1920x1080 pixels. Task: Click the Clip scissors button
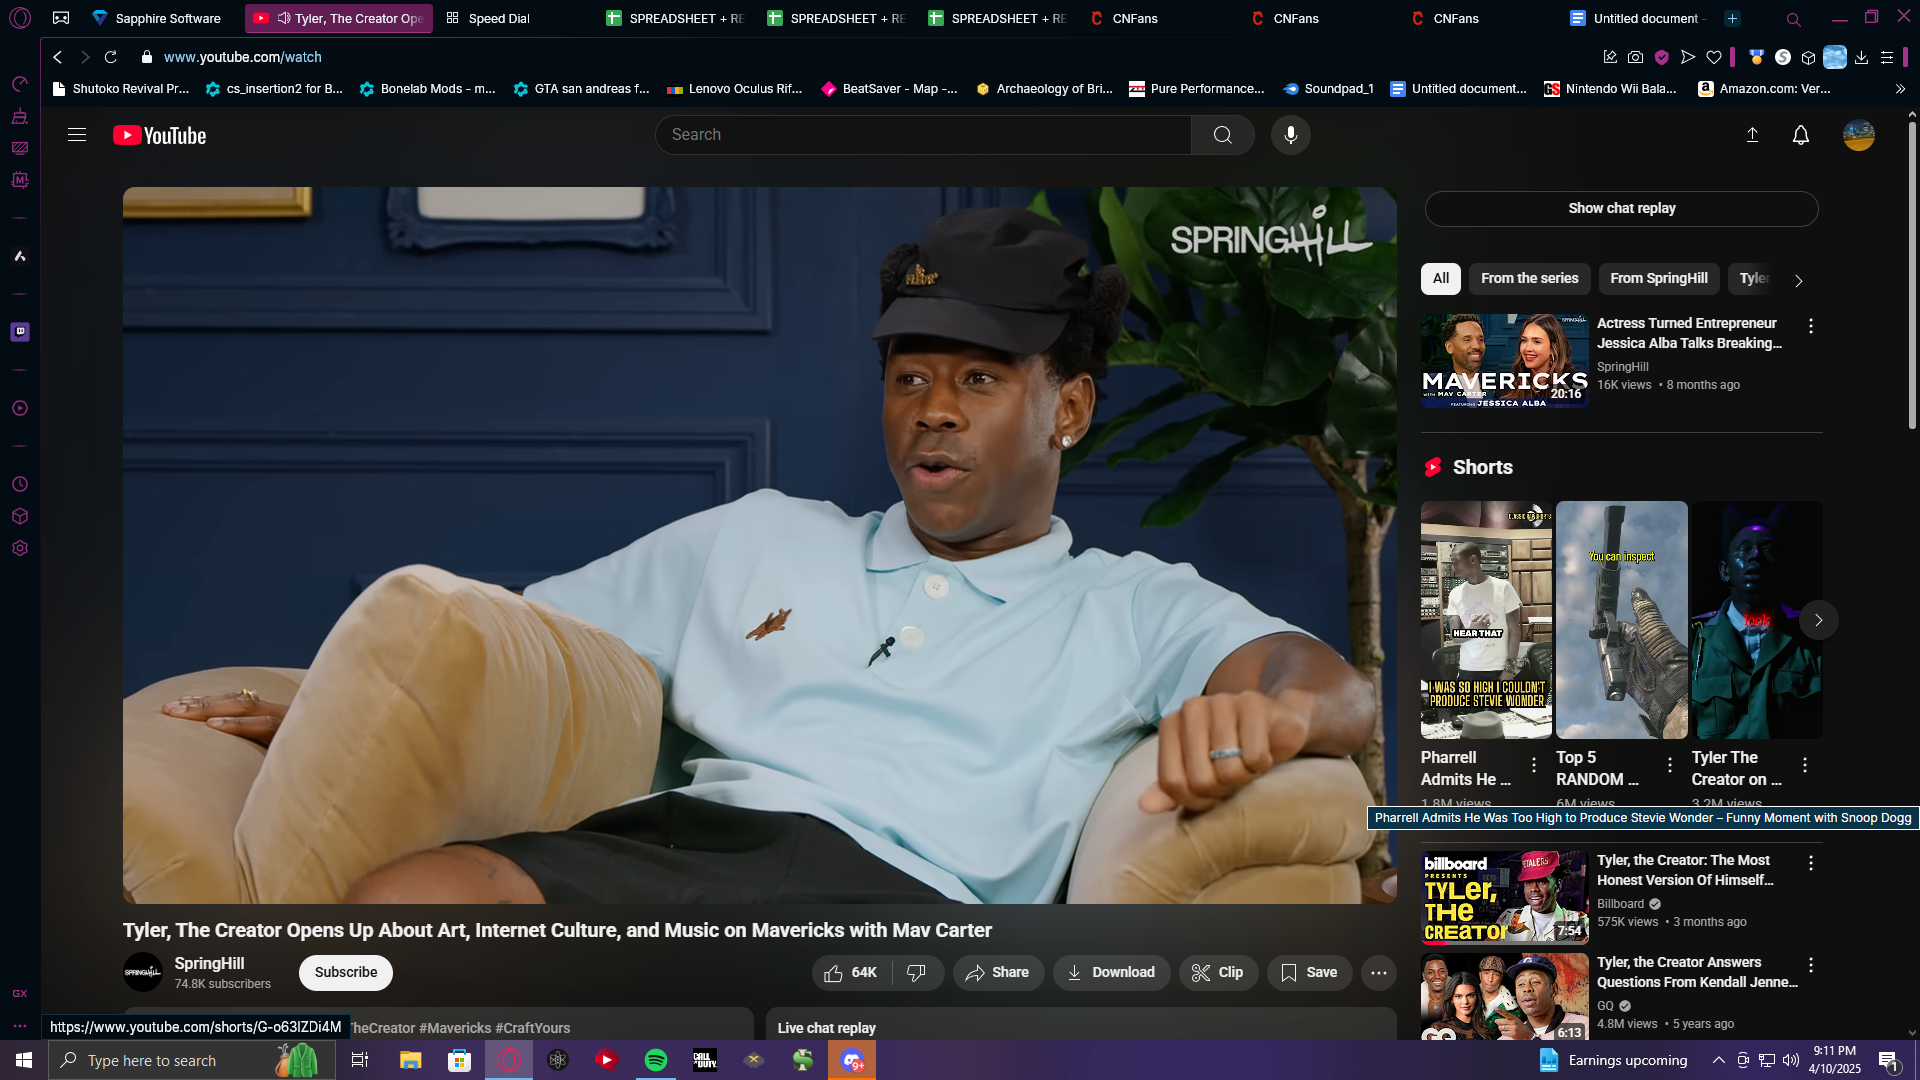coord(1217,972)
